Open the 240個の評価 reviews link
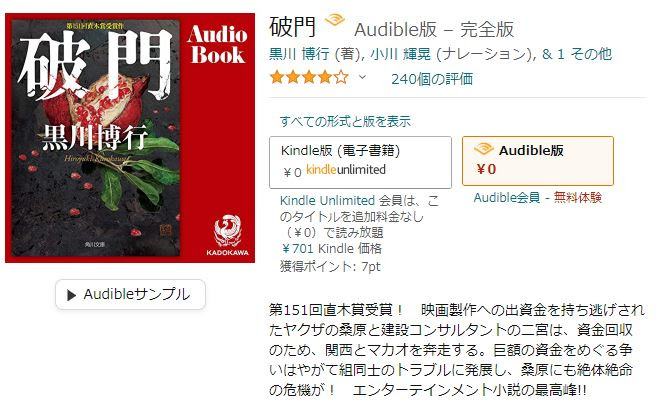This screenshot has height=404, width=656. pos(432,79)
